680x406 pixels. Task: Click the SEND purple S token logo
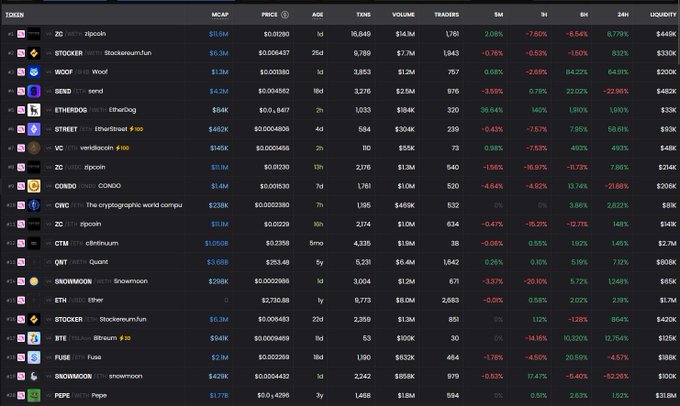[34, 91]
